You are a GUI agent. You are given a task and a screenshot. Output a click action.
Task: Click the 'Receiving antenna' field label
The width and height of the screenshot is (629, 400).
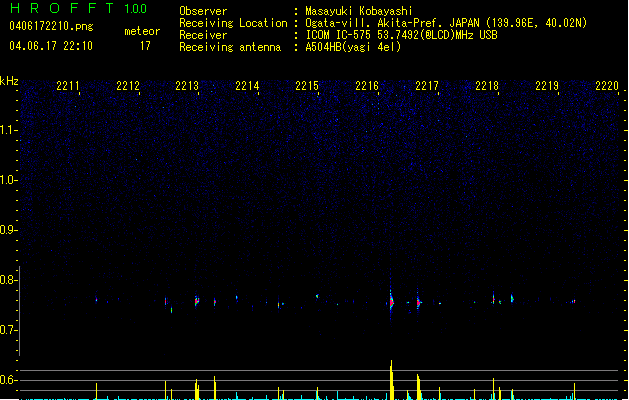pos(230,47)
